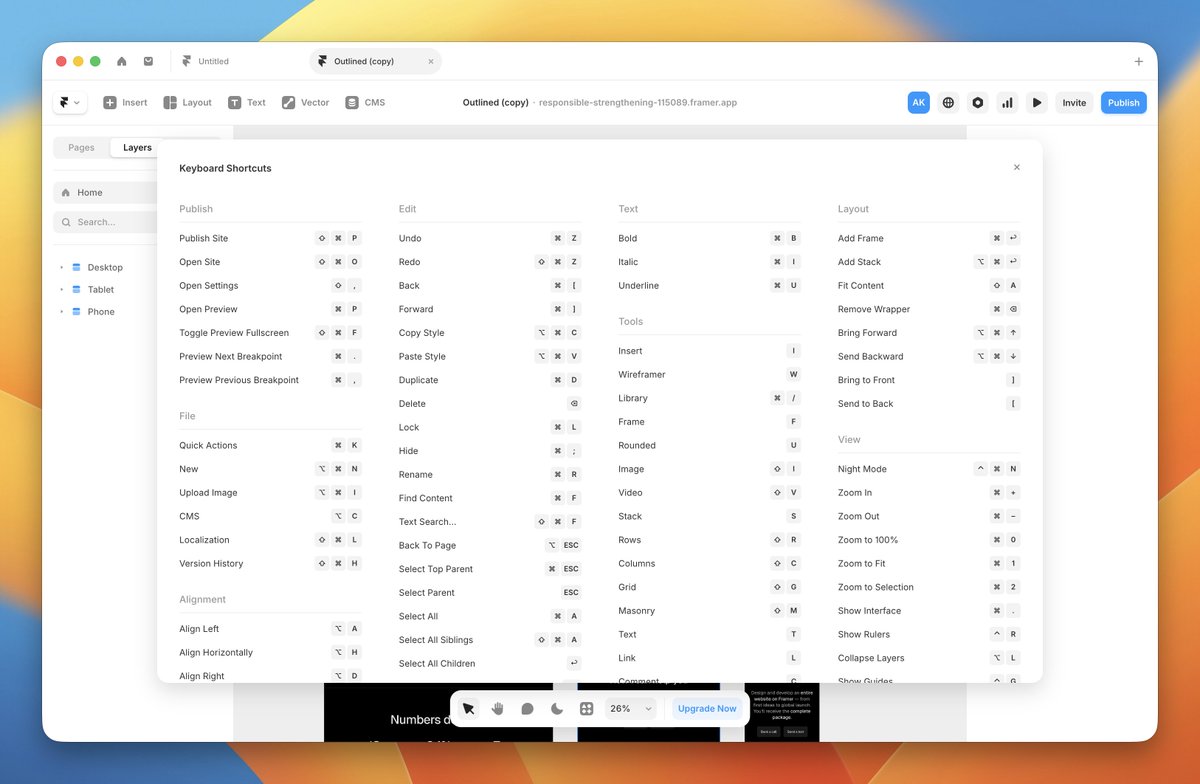Image resolution: width=1200 pixels, height=784 pixels.
Task: Click the Masonry shortcut label
Action: click(636, 610)
